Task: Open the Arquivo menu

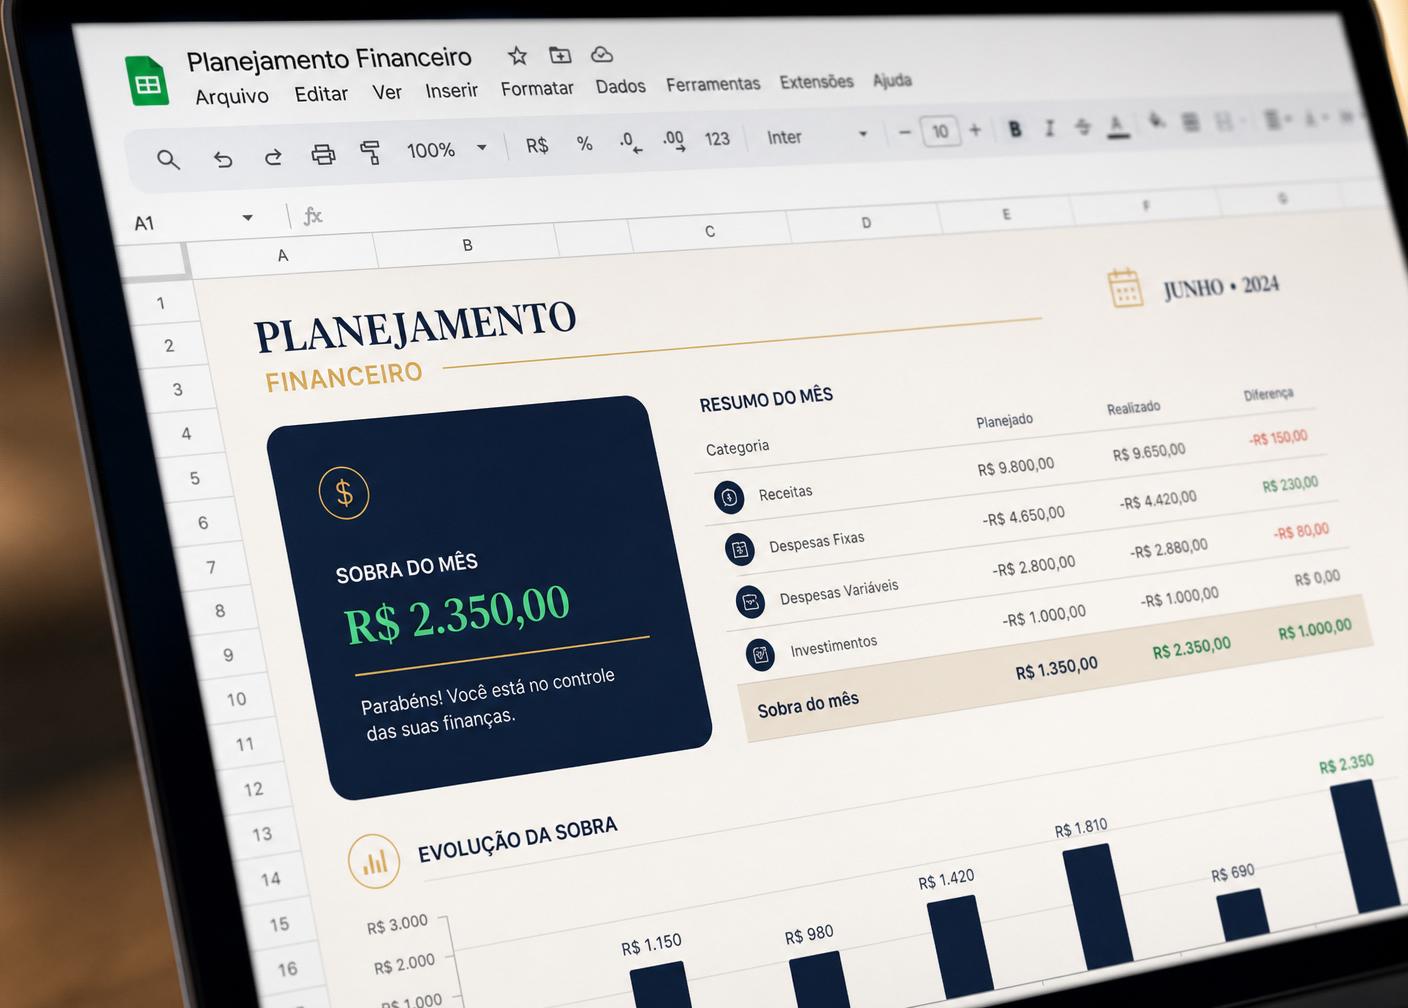Action: (232, 96)
